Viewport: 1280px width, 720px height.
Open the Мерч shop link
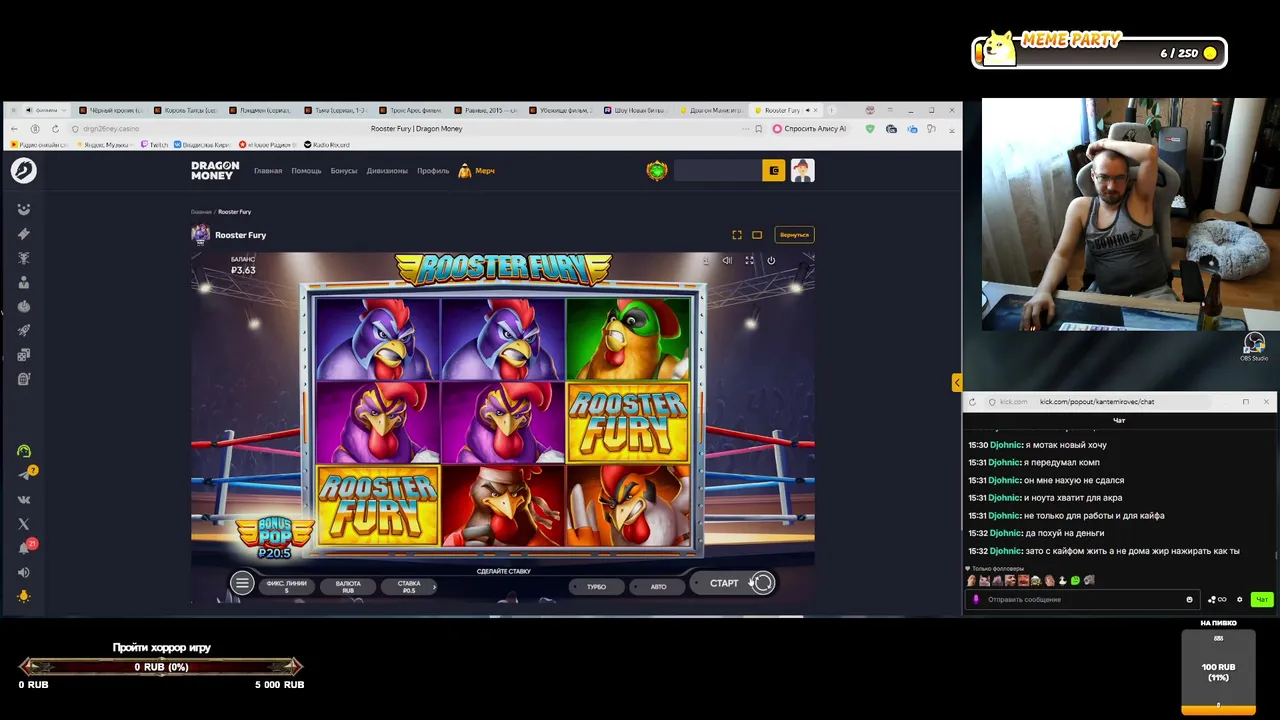[x=477, y=171]
